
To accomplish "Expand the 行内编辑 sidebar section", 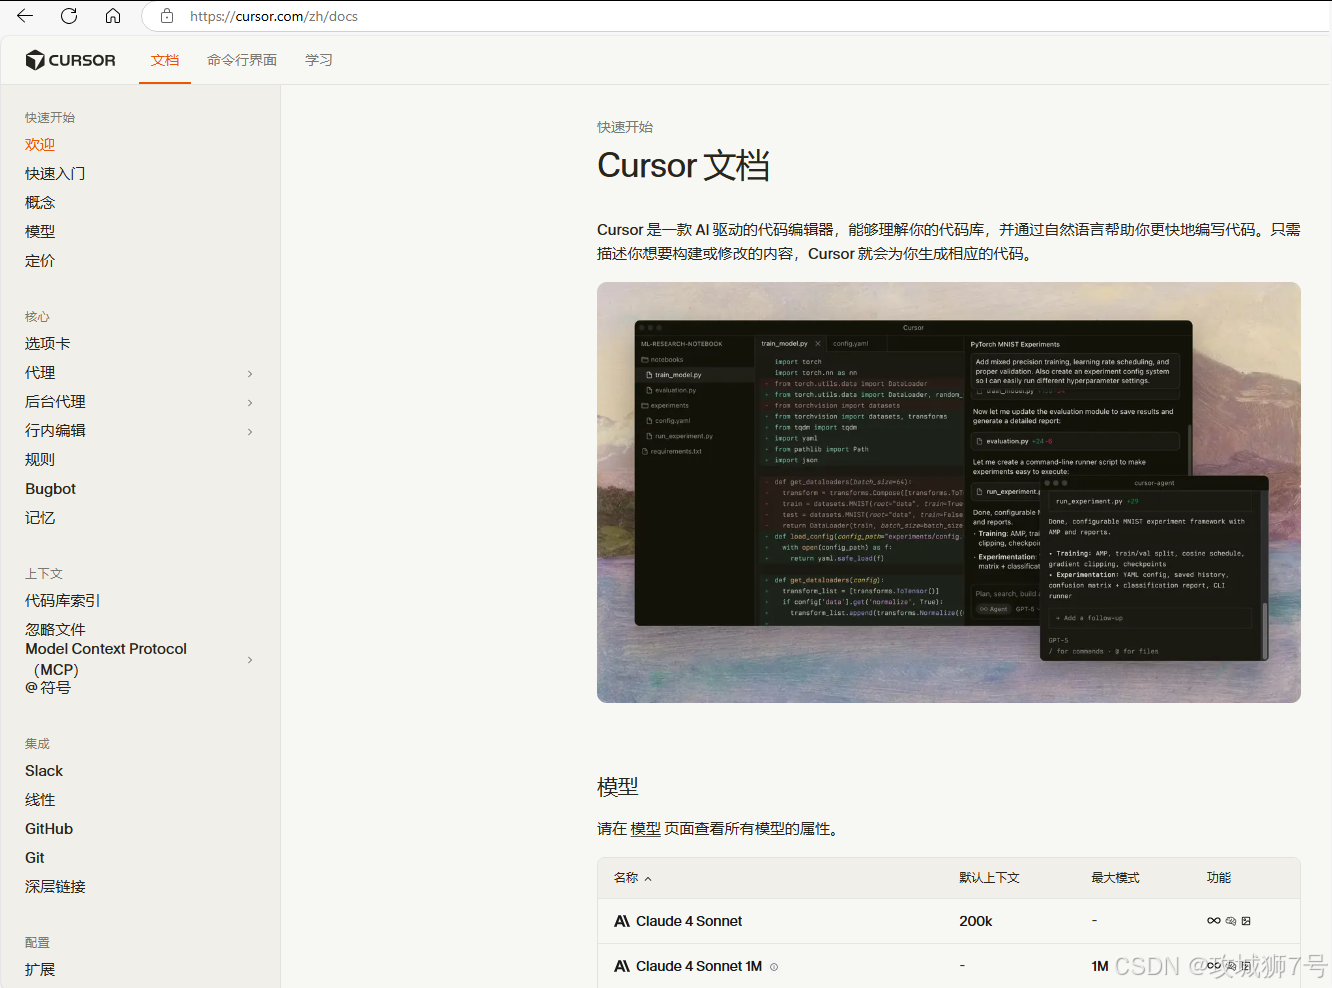I will [250, 432].
